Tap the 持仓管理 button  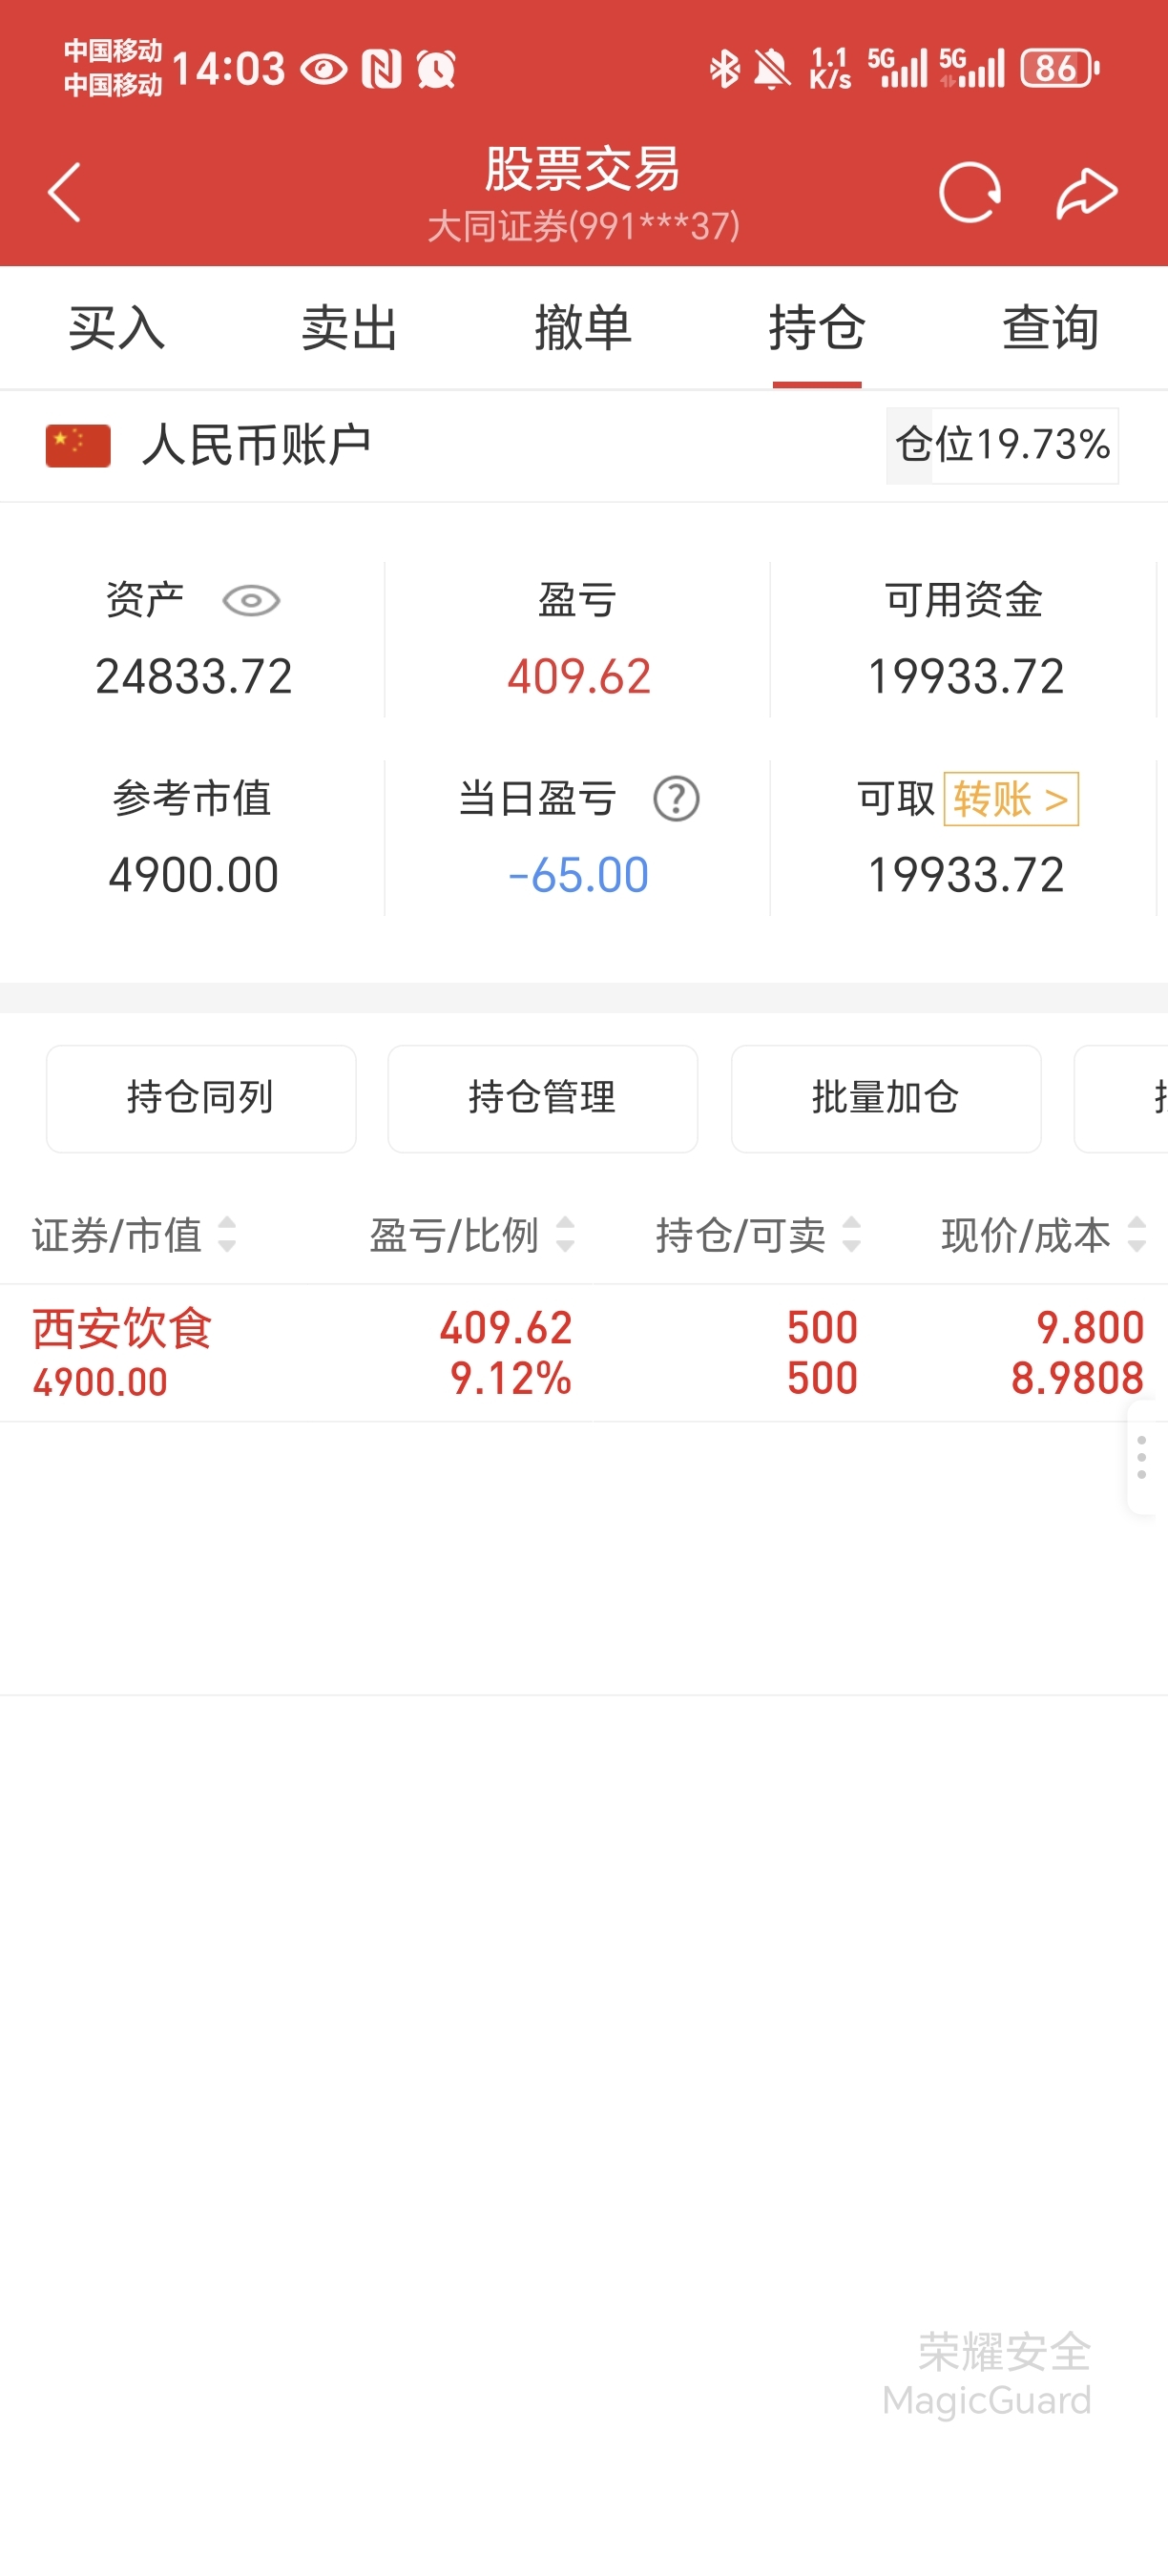click(543, 1098)
